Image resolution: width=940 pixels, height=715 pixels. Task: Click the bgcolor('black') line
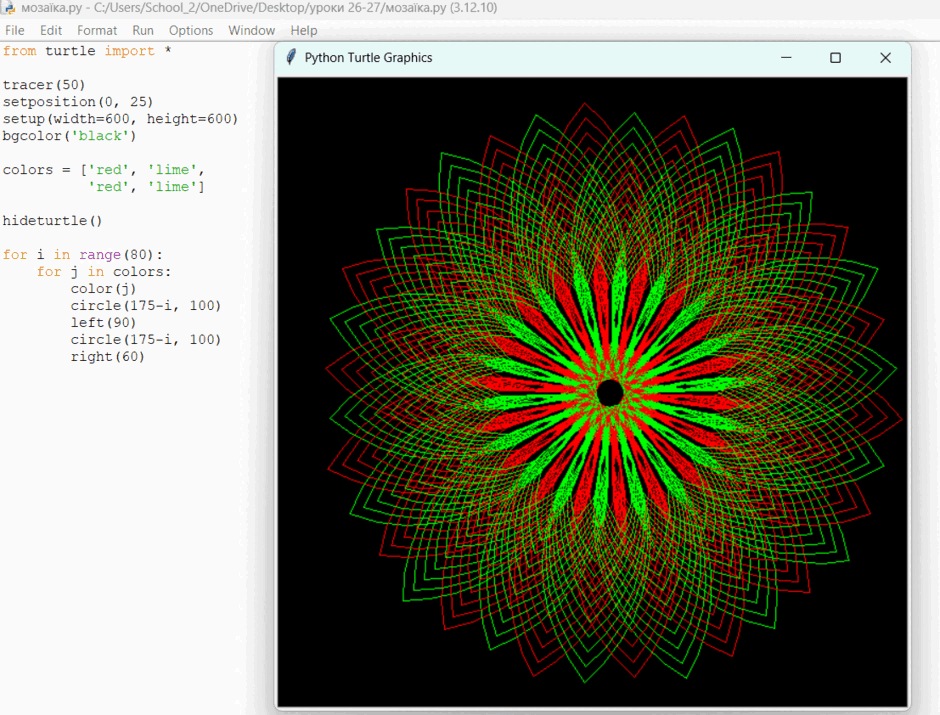click(70, 136)
